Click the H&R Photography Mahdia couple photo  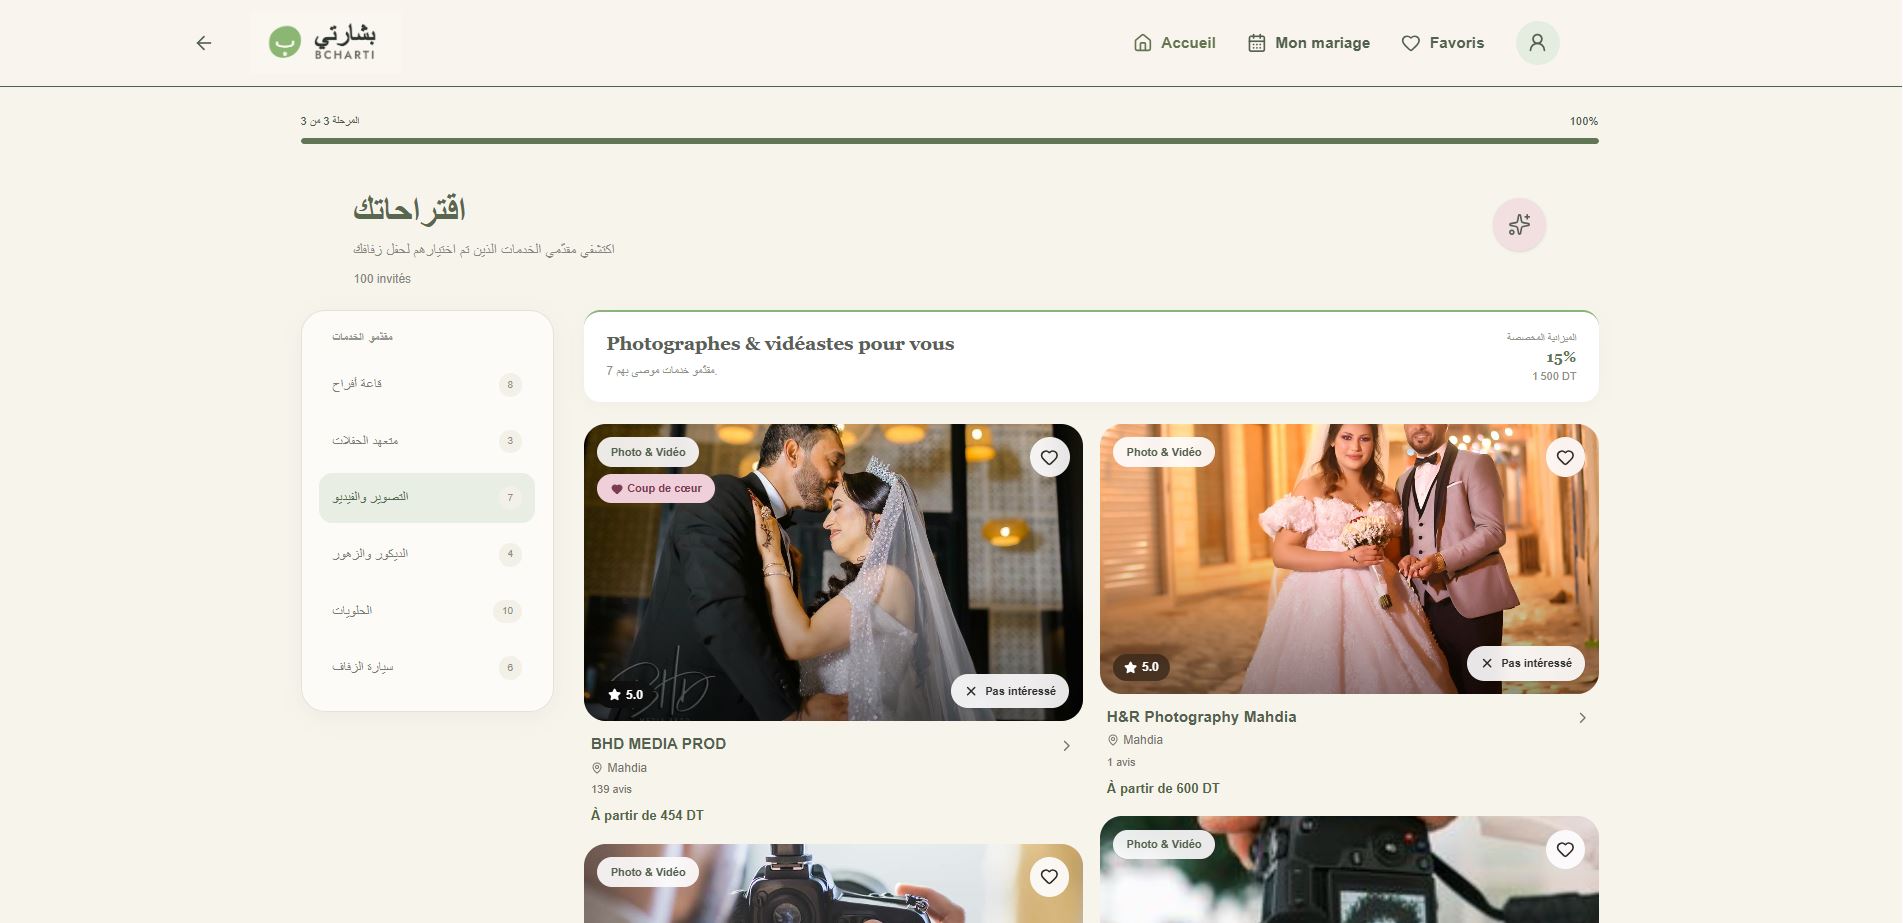click(1349, 558)
